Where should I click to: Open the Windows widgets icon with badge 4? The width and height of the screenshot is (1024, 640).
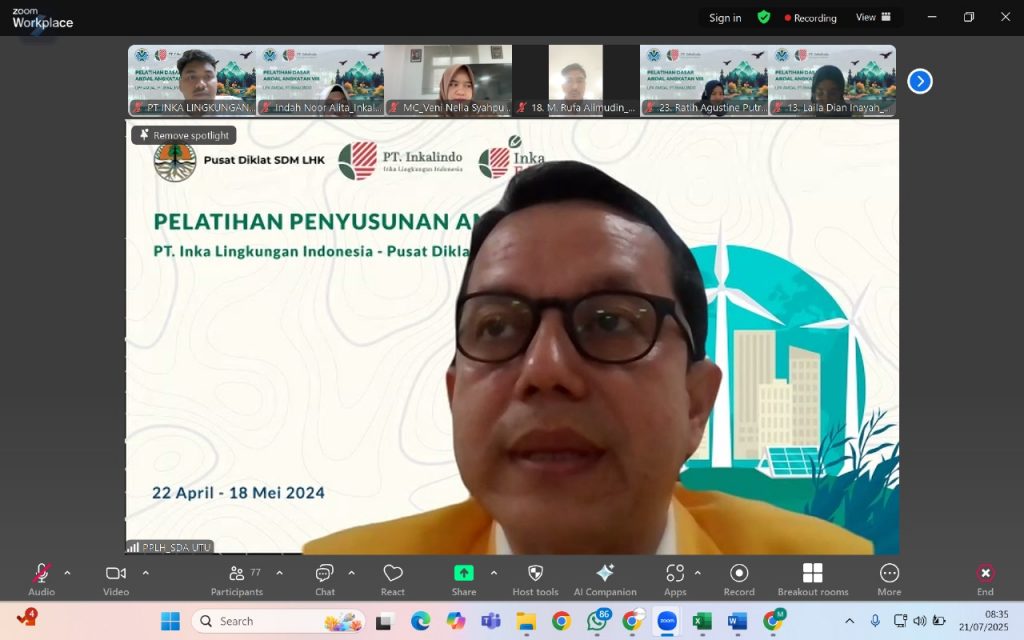27,617
